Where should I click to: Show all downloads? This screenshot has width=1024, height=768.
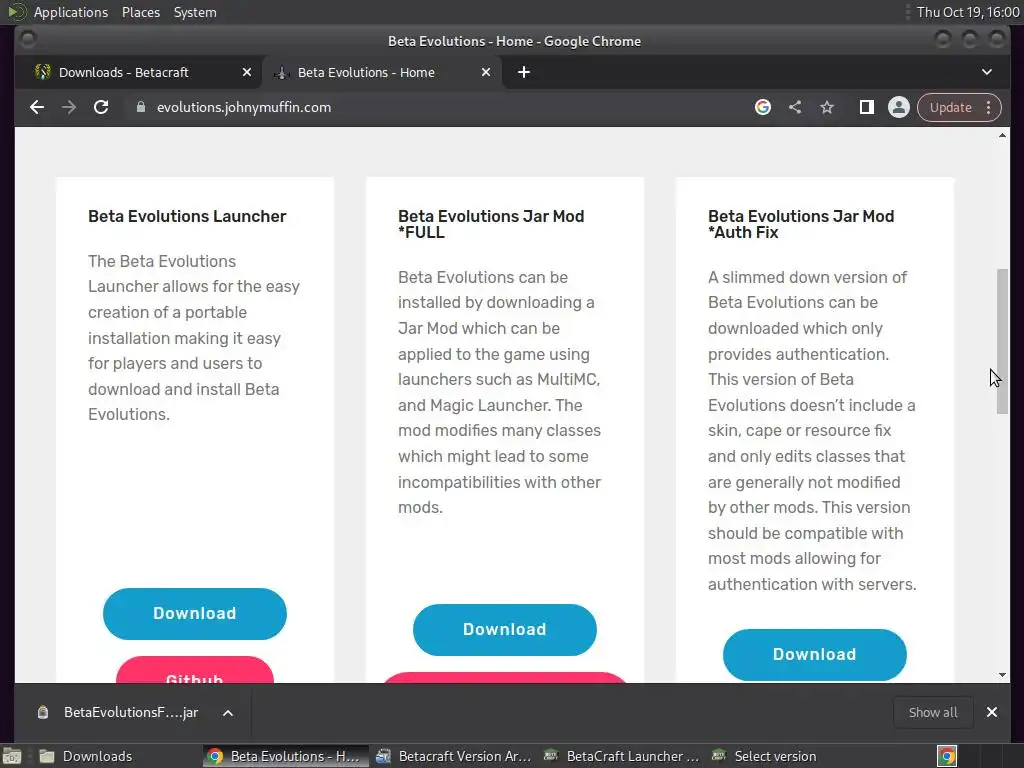coord(933,712)
